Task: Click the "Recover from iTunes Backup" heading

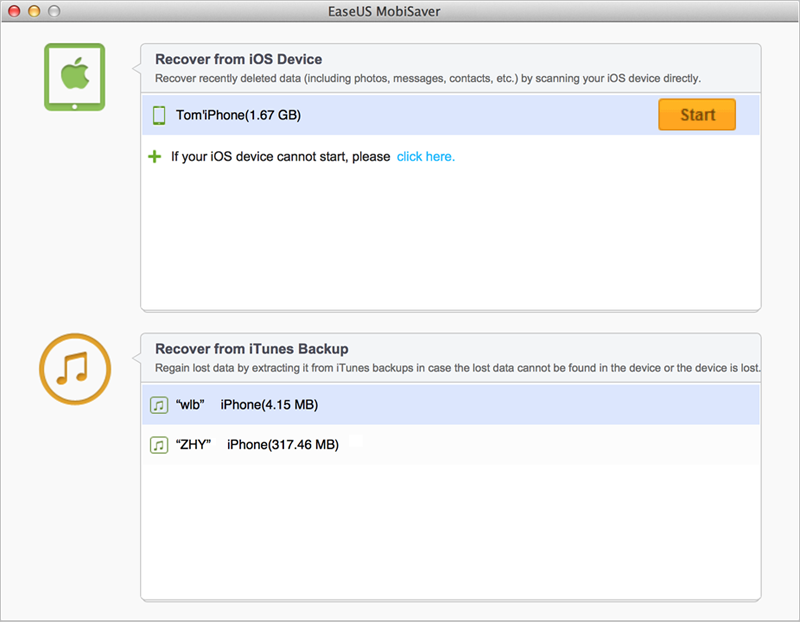Action: coord(251,349)
